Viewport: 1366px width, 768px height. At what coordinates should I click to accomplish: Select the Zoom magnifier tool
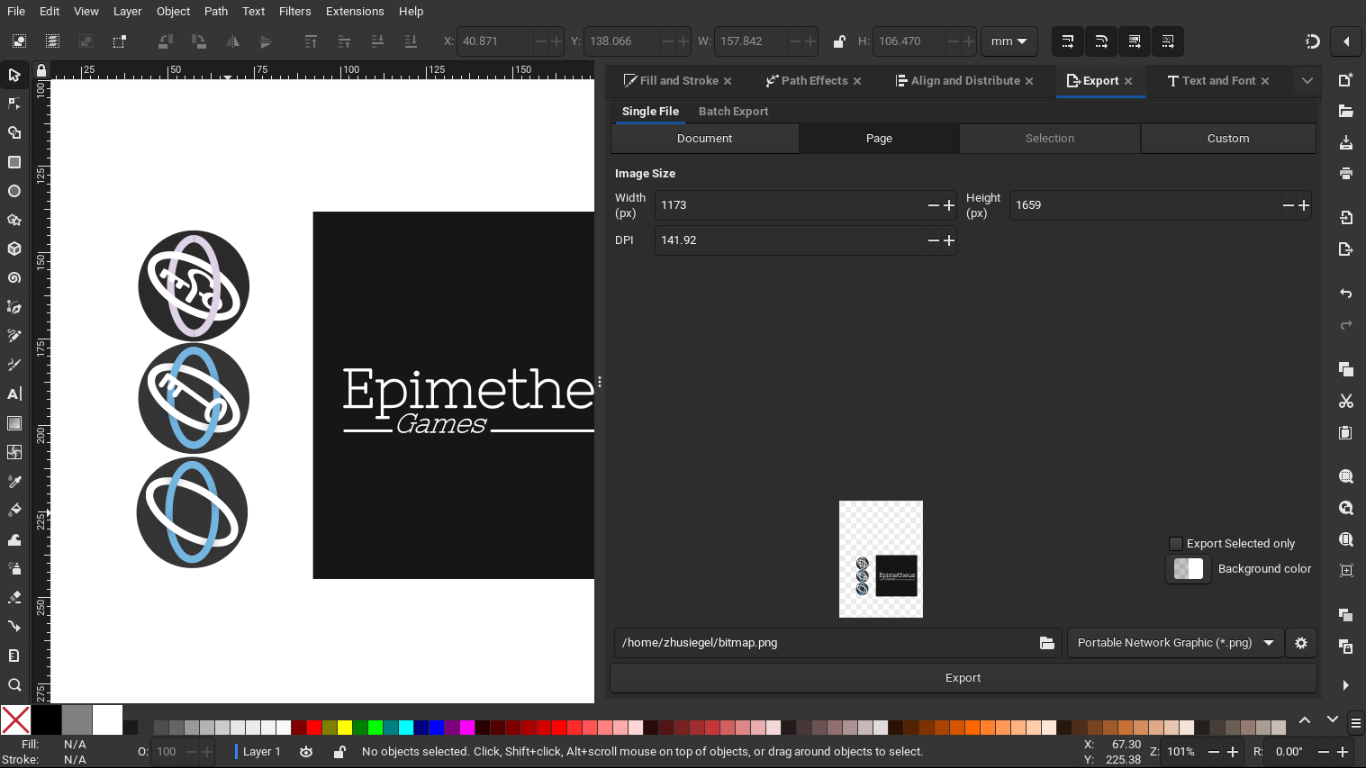point(14,685)
